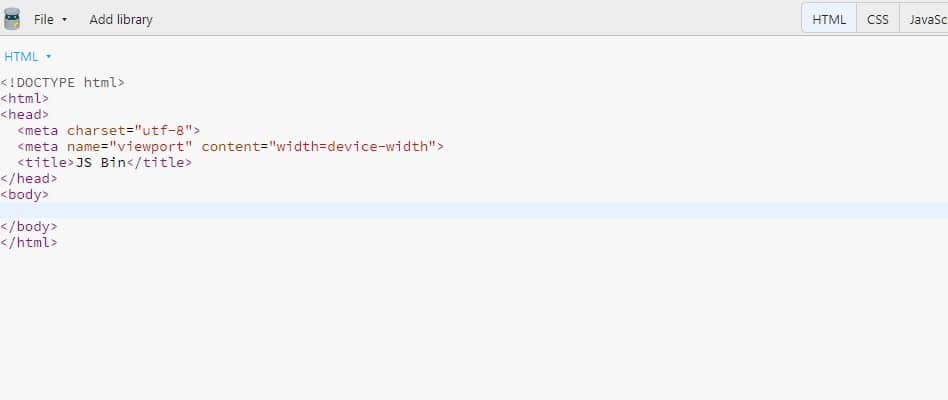Click the "utf-8" charset value
The width and height of the screenshot is (948, 400).
coord(163,131)
